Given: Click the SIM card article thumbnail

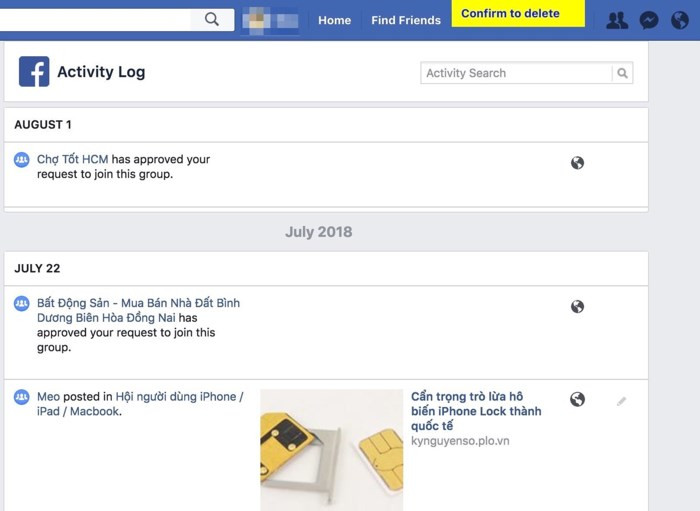Looking at the screenshot, I should (332, 450).
